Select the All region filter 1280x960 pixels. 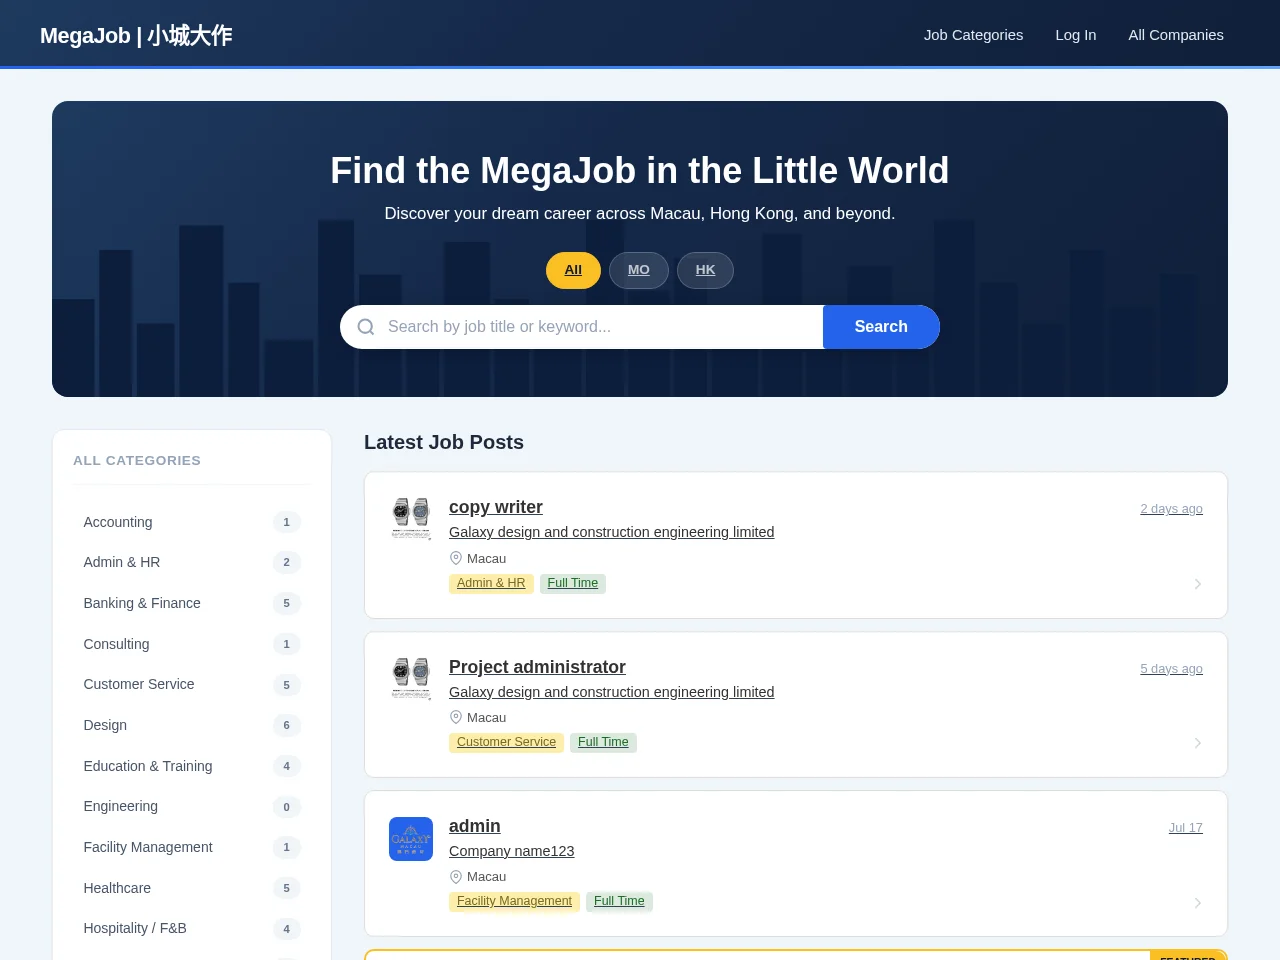click(573, 270)
